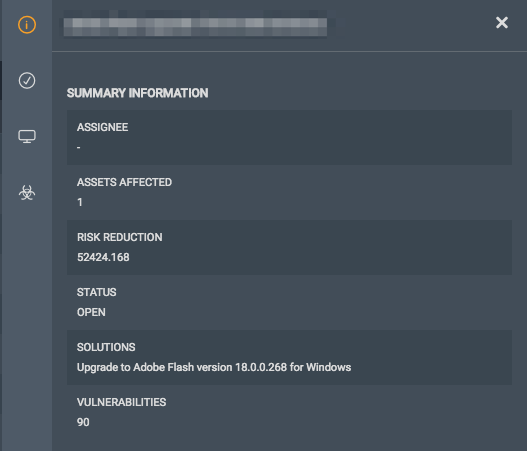Screen dimensions: 527x451
Task: Close the summary panel with X
Action: (x=502, y=23)
